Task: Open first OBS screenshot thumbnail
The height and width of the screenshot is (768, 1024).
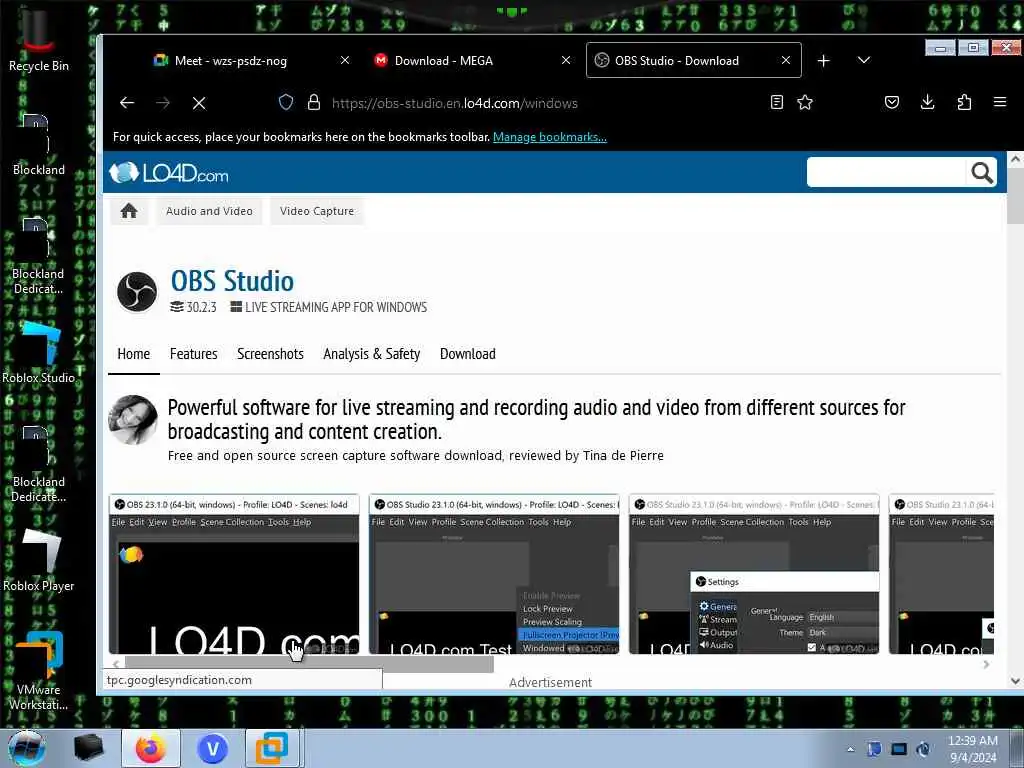Action: pos(234,574)
